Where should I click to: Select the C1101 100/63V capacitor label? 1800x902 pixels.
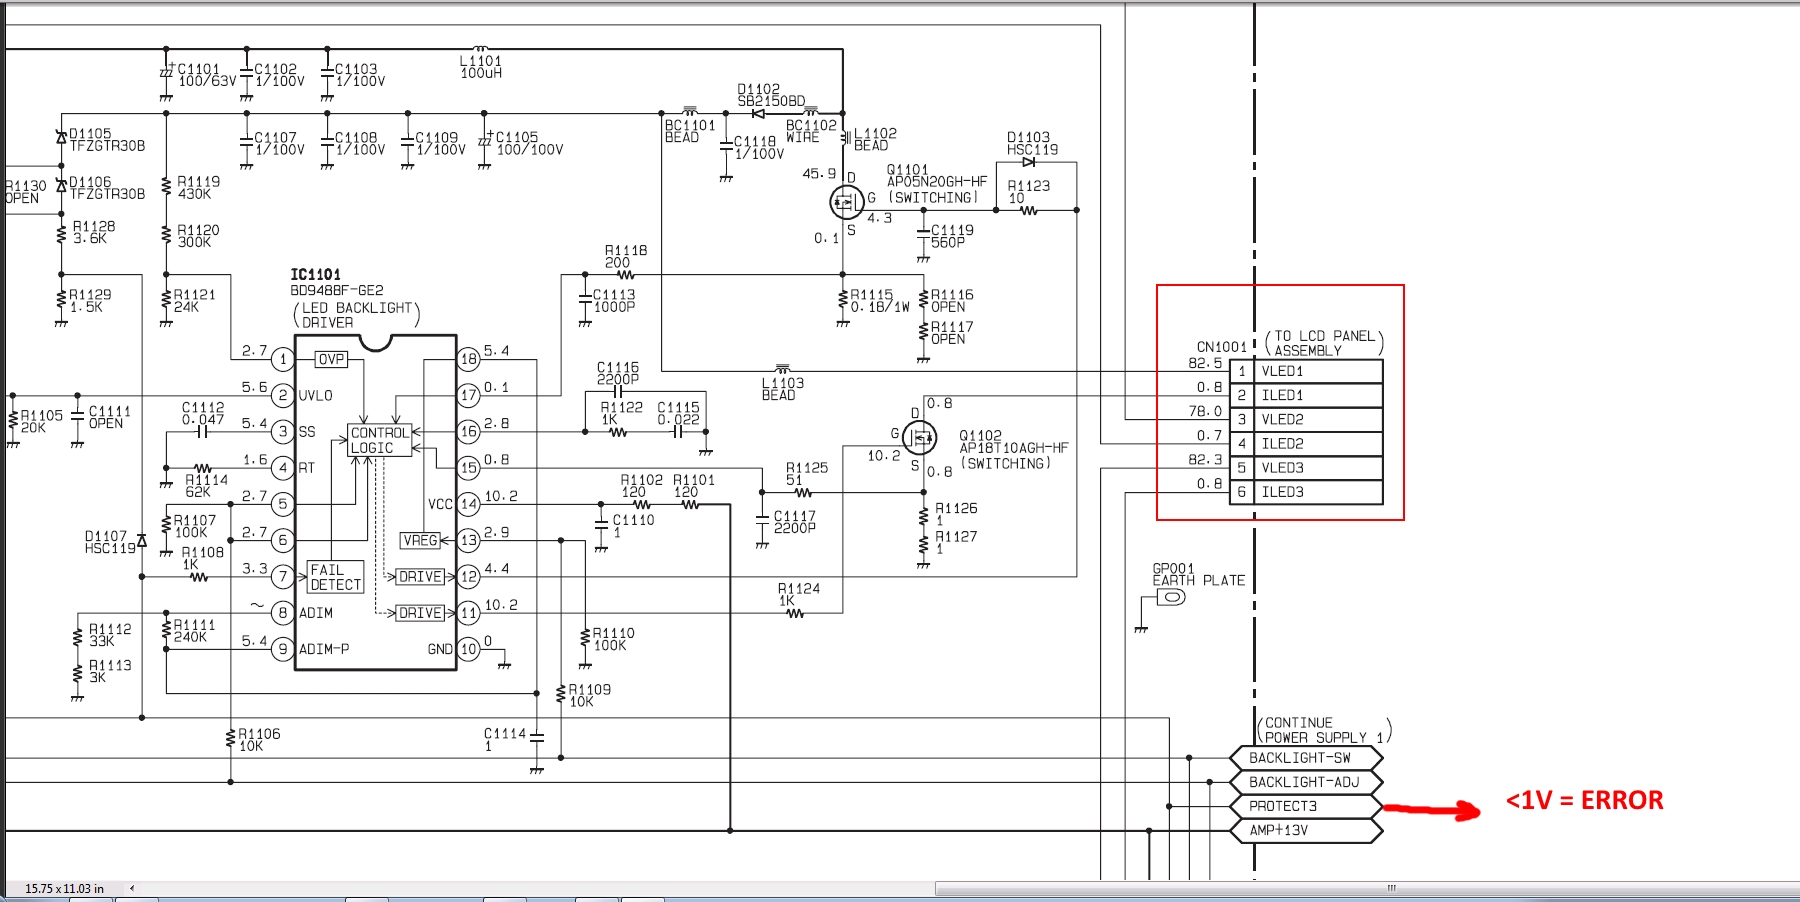[x=207, y=75]
